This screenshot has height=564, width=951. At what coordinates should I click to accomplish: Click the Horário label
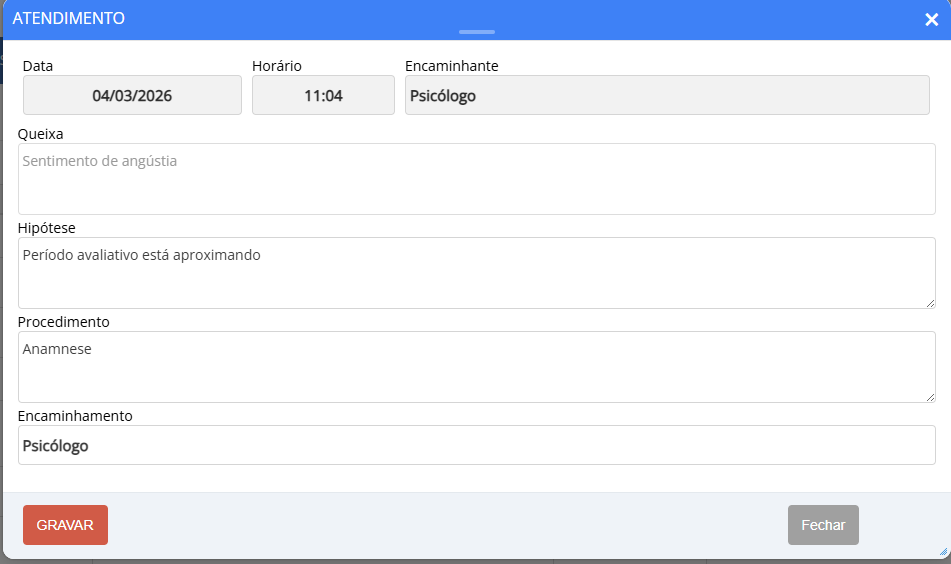277,66
